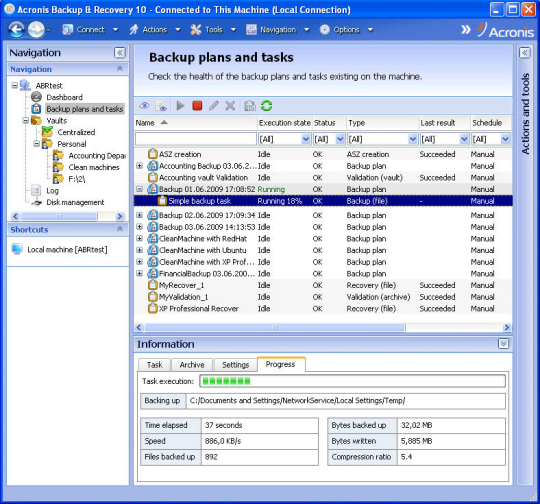This screenshot has width=540, height=504.
Task: Collapse the Personal vaults tree node
Action: tap(37, 144)
